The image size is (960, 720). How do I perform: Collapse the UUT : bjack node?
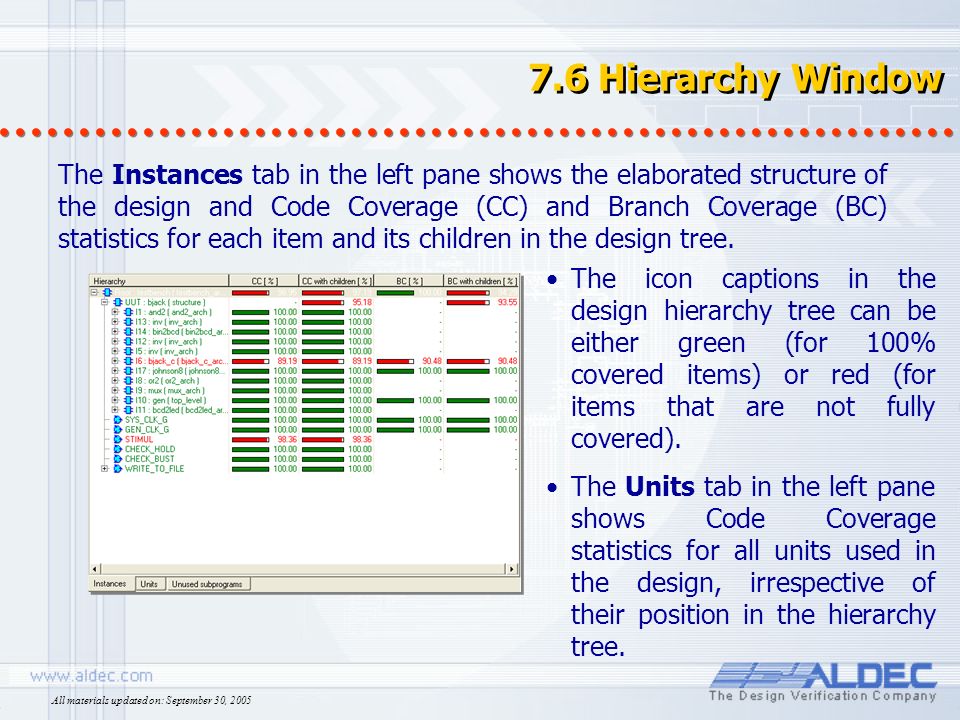pos(105,302)
